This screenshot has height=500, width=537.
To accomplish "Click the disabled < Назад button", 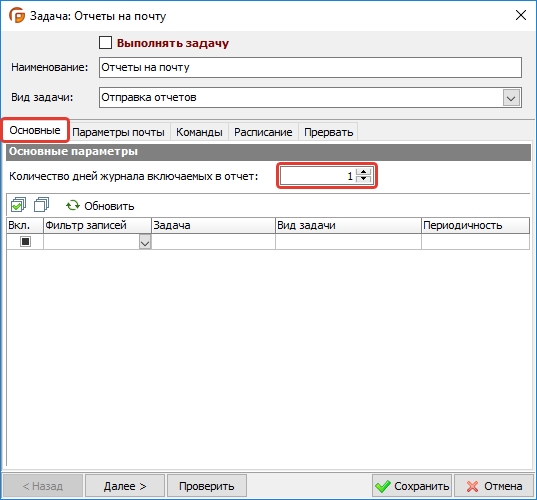I will (43, 486).
